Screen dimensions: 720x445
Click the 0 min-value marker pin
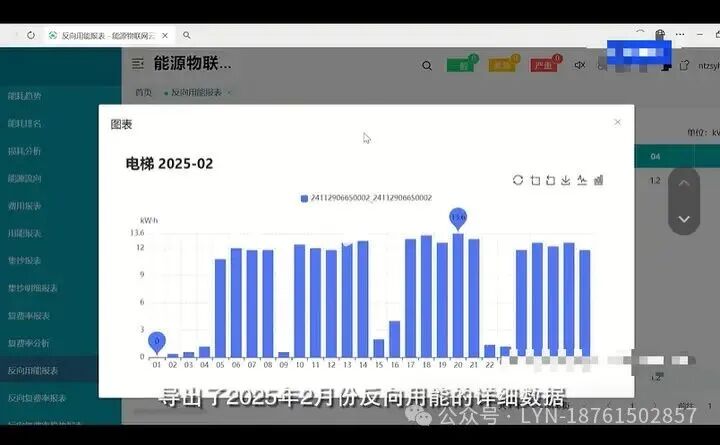[157, 342]
